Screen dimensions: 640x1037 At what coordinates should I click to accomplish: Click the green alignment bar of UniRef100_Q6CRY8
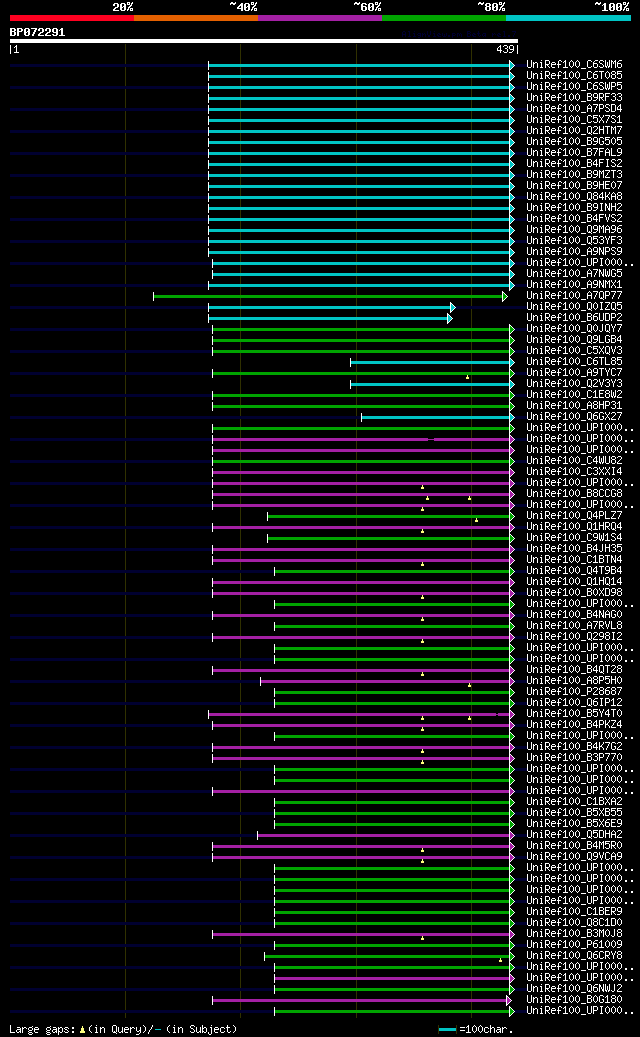tap(389, 956)
